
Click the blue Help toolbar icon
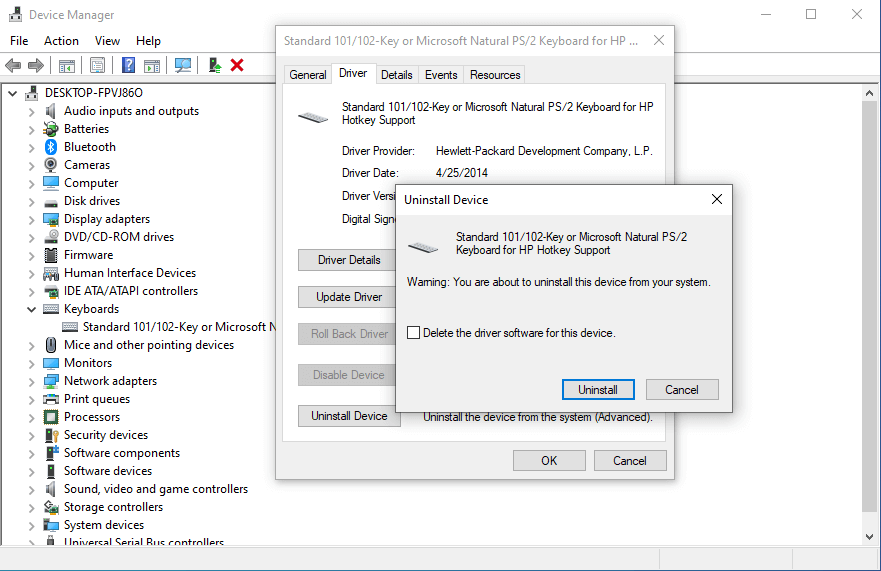click(x=128, y=66)
